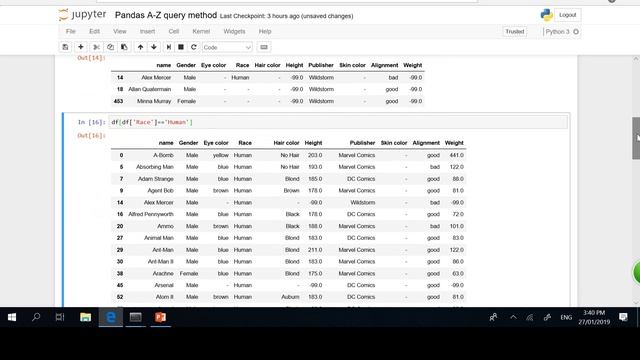The height and width of the screenshot is (360, 640).
Task: Open the Windows Start menu
Action: pos(12,317)
